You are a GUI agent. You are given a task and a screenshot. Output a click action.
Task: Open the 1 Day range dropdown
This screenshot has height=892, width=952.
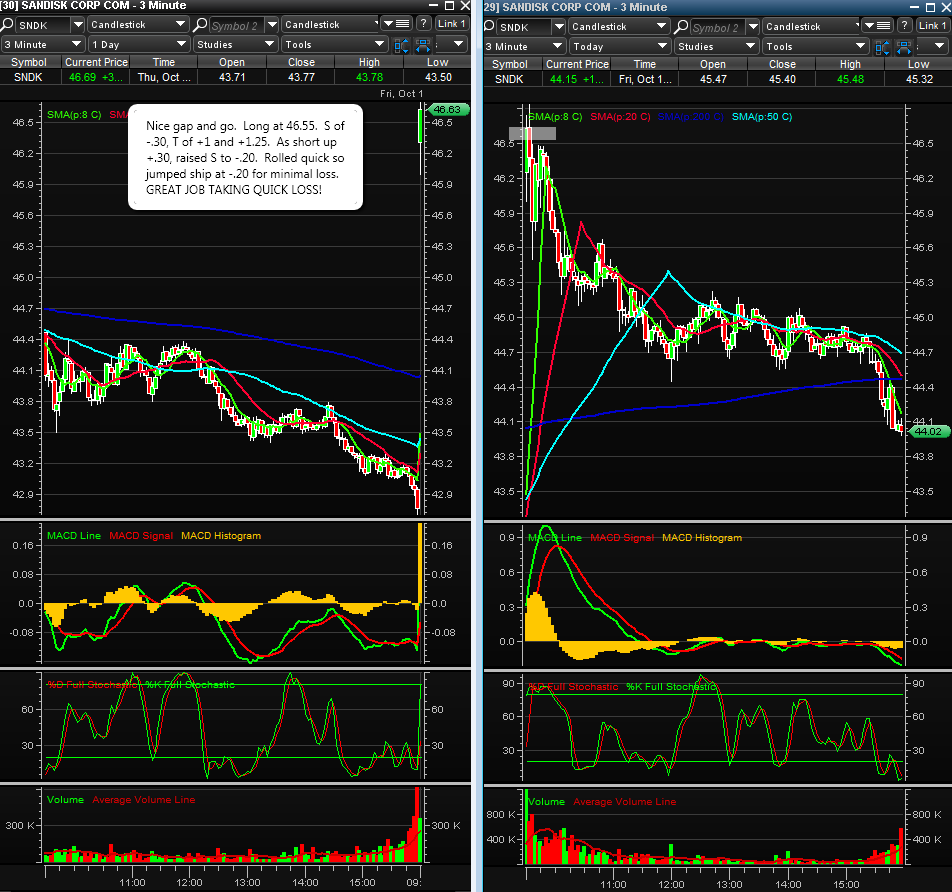click(x=138, y=45)
